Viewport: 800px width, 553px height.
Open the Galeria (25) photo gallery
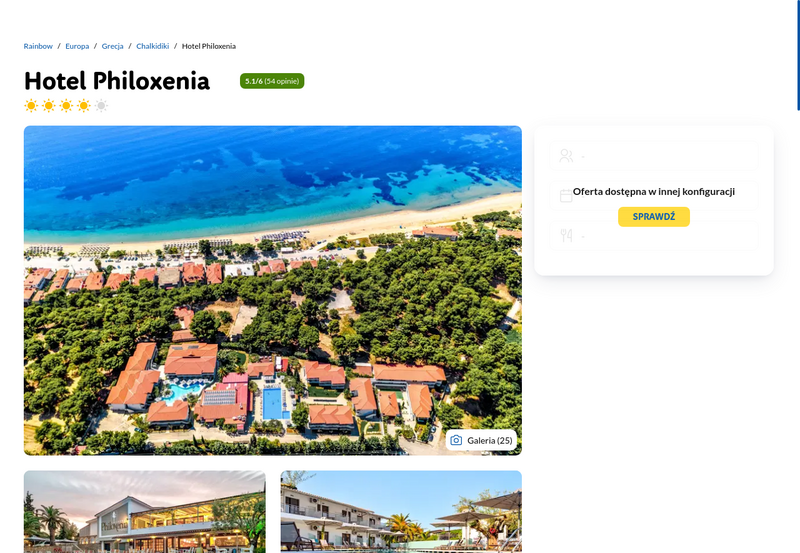[481, 440]
